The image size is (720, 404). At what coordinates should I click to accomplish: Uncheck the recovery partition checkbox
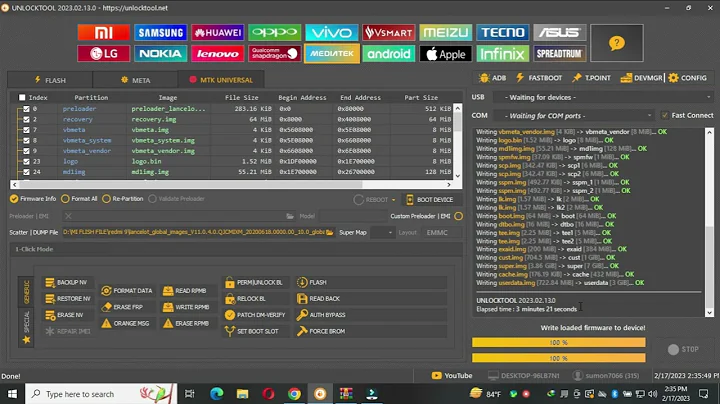tap(26, 119)
